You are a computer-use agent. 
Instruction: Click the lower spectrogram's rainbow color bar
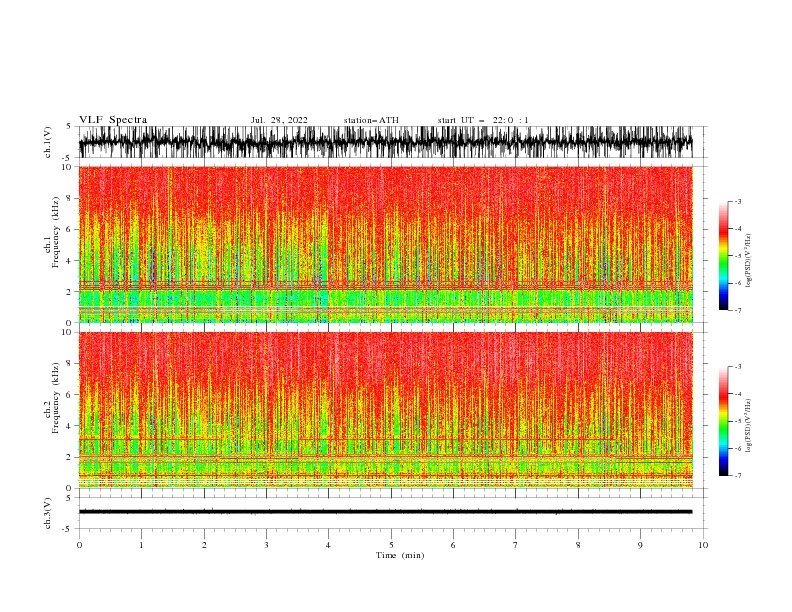click(724, 421)
